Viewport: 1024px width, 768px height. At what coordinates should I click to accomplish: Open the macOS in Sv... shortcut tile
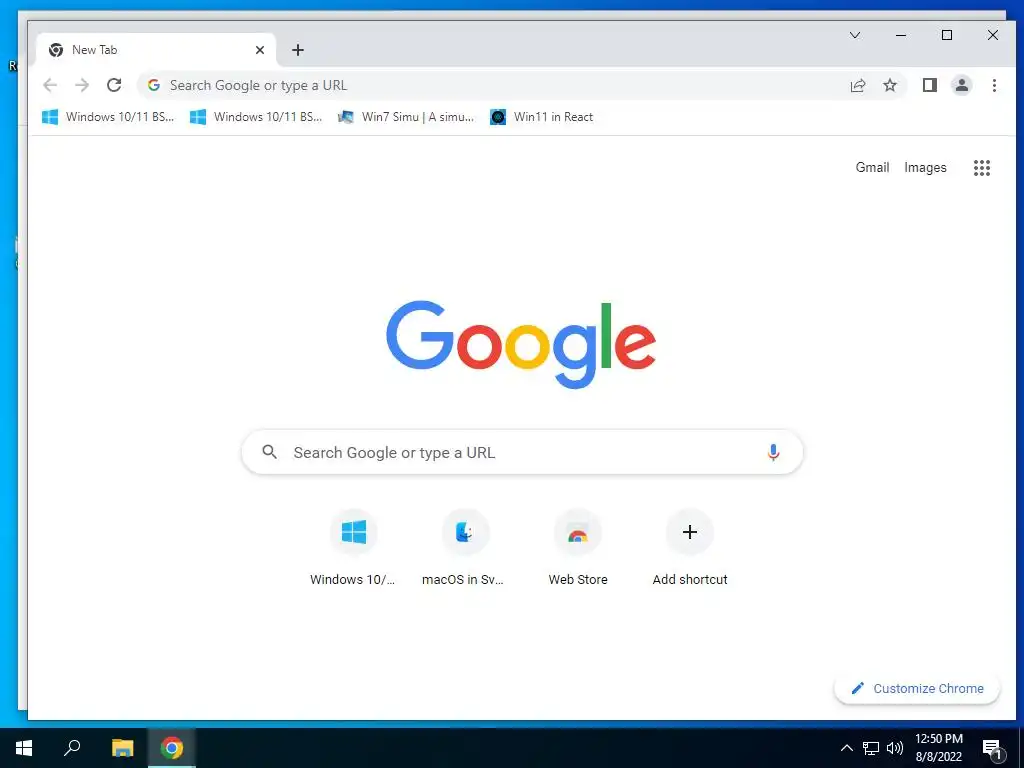(x=464, y=549)
